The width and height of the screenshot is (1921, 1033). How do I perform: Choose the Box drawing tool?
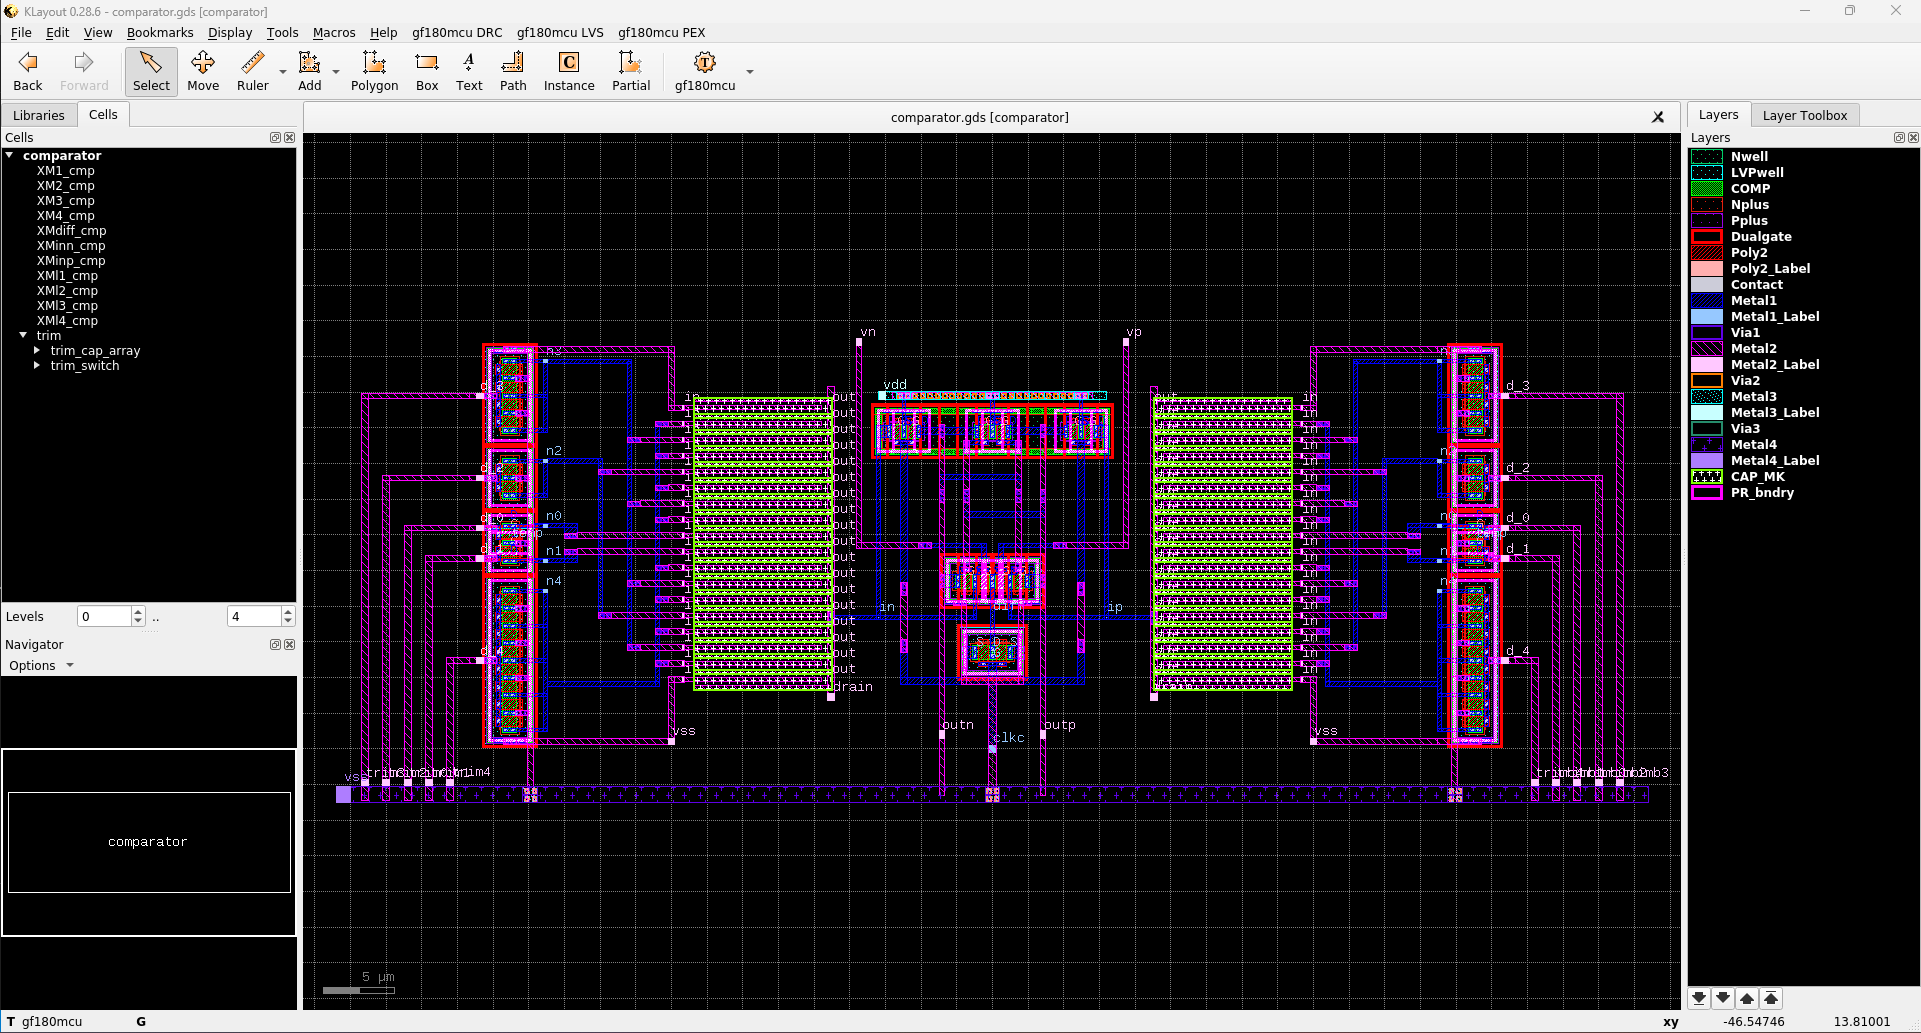pos(427,71)
